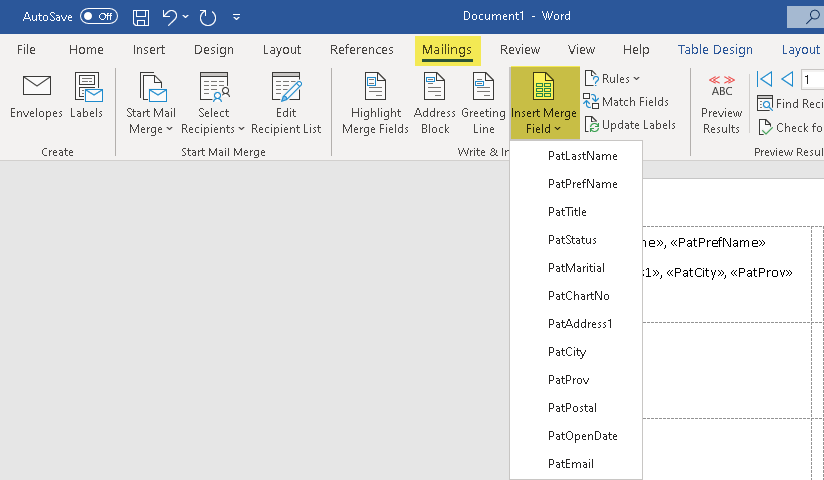This screenshot has width=824, height=480.
Task: Click the Undo arrow icon
Action: pyautogui.click(x=170, y=17)
